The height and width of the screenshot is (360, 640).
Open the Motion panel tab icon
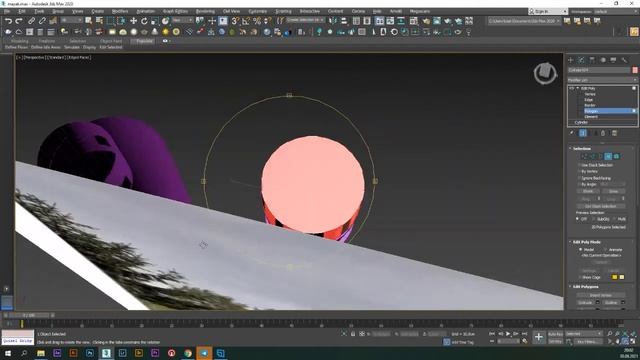click(603, 60)
